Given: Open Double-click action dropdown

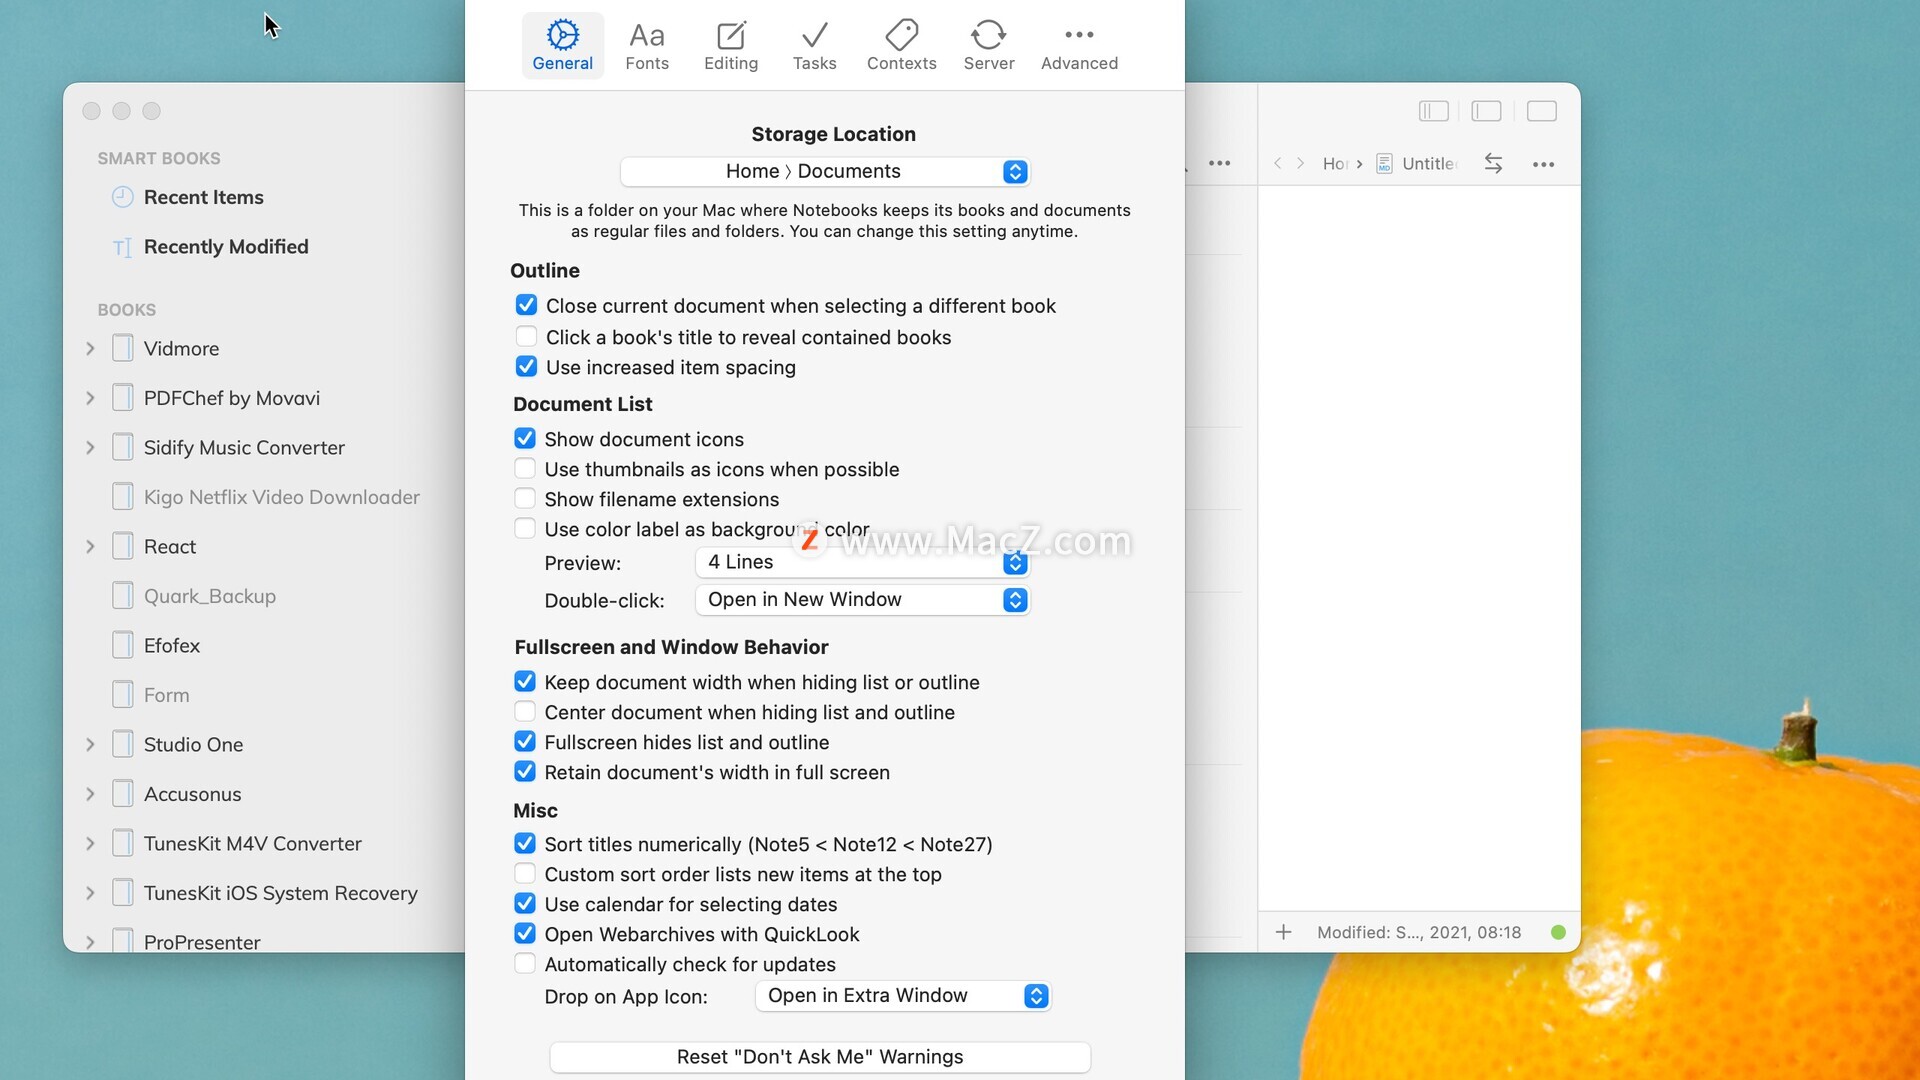Looking at the screenshot, I should (x=862, y=599).
